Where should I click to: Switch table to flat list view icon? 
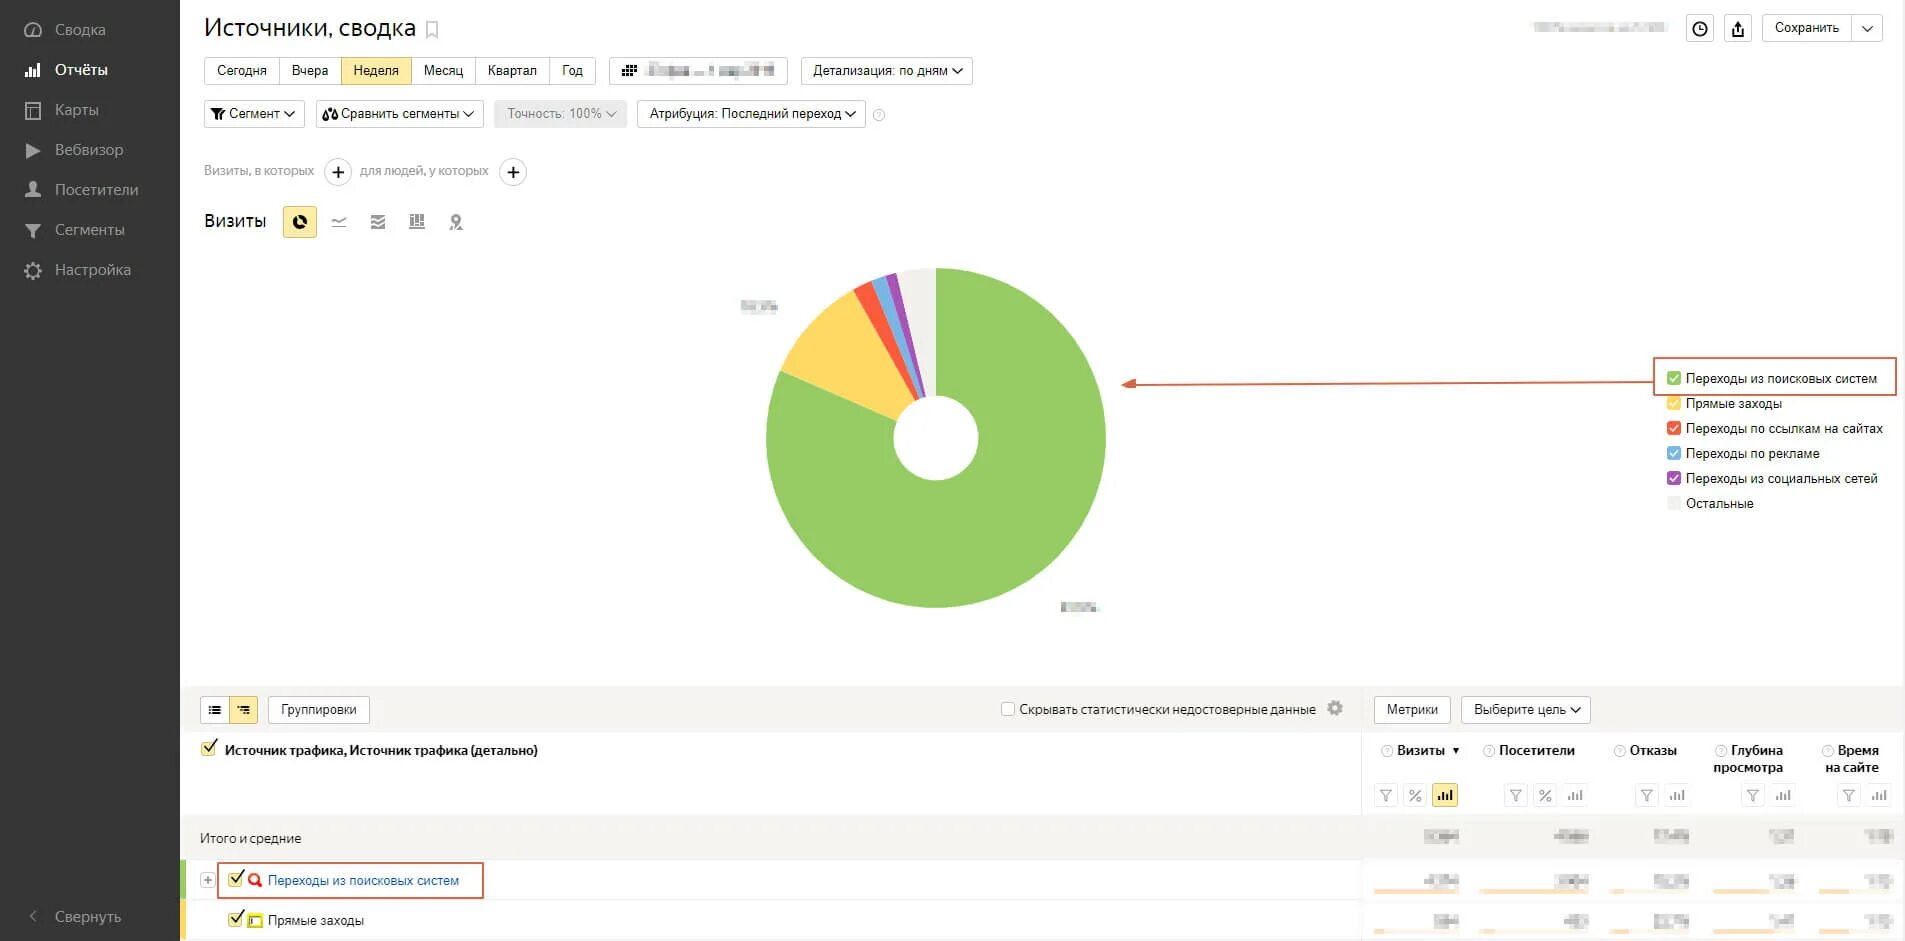(215, 710)
